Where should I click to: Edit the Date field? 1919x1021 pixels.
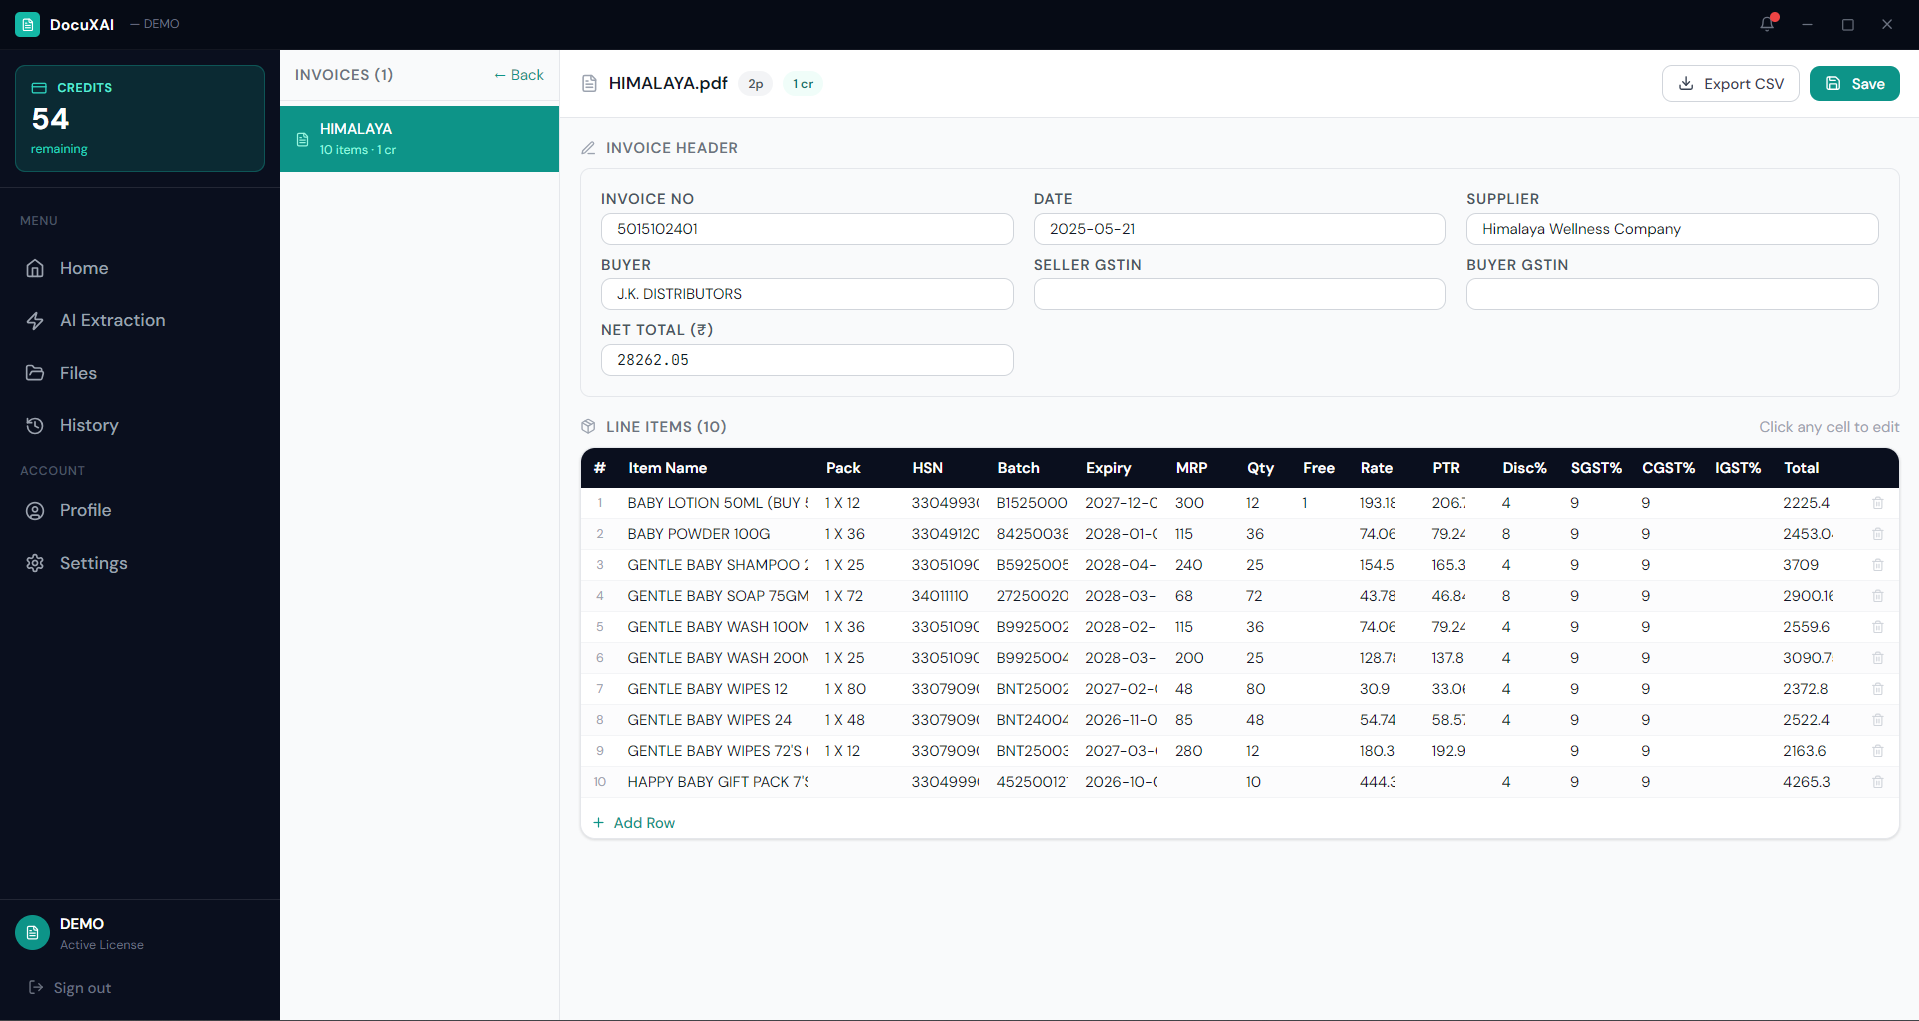(1239, 229)
